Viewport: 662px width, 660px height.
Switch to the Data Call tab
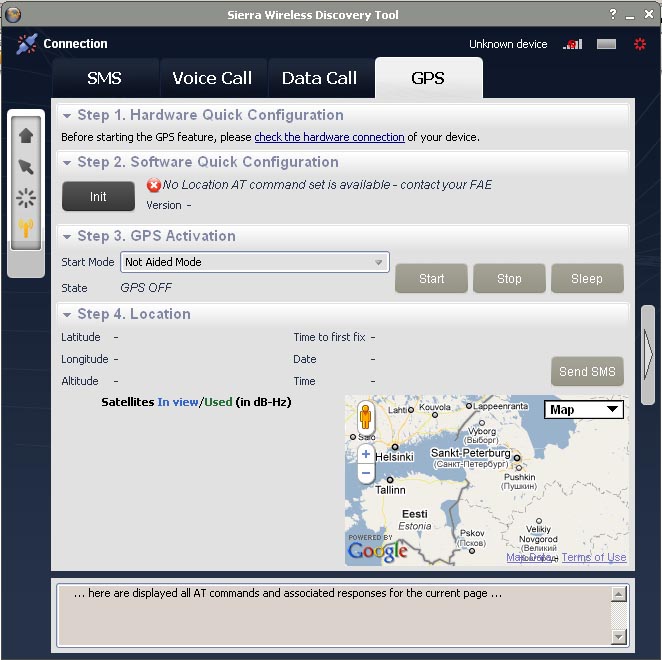(319, 78)
